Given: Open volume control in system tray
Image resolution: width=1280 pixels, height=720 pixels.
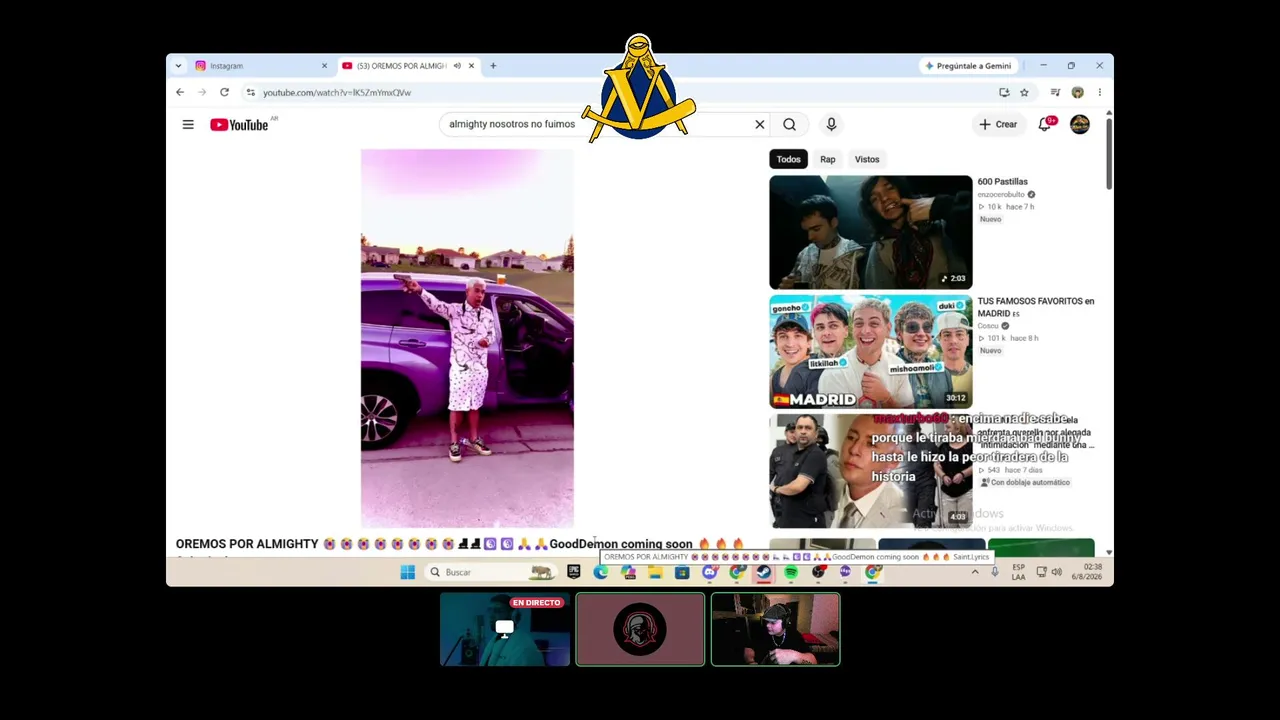Looking at the screenshot, I should (1057, 572).
